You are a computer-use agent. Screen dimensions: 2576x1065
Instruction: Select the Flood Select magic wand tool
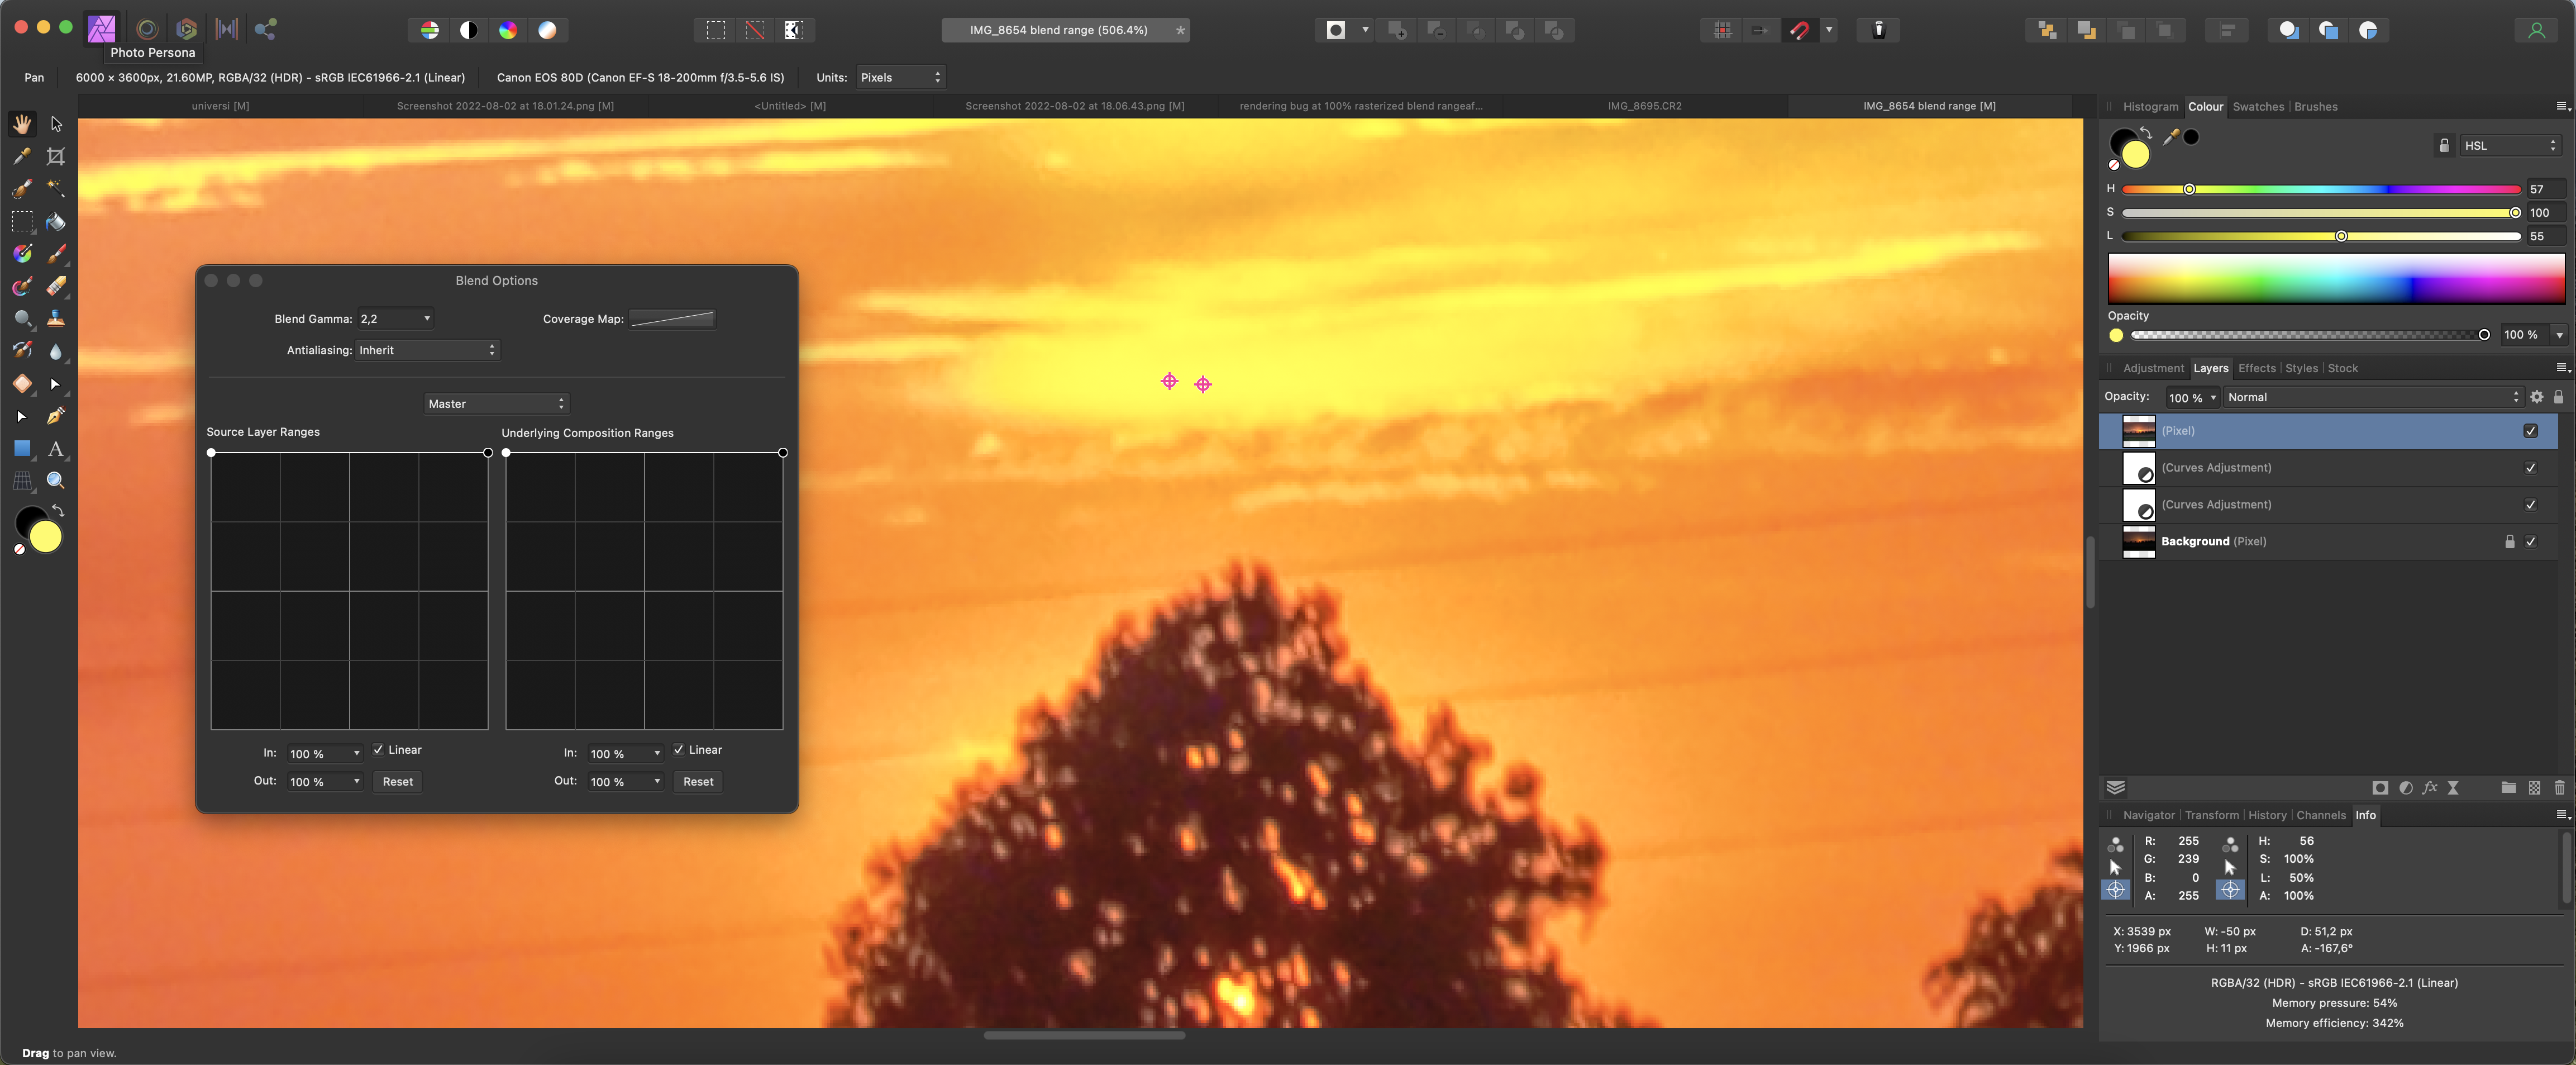point(56,189)
